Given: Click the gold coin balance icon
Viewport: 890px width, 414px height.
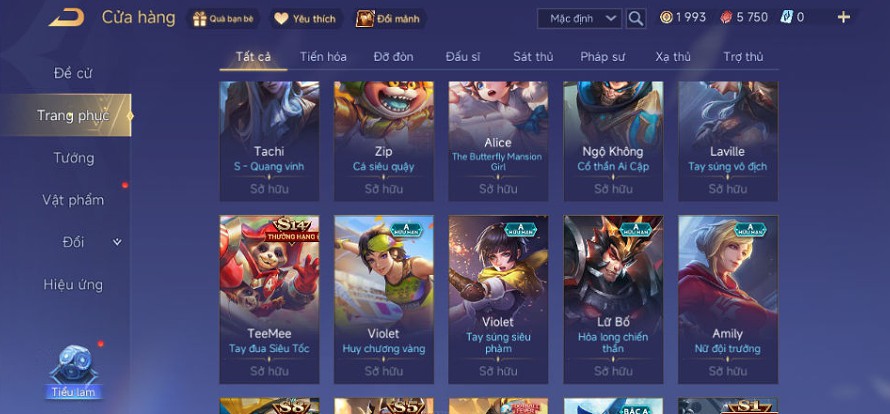Looking at the screenshot, I should (x=666, y=18).
